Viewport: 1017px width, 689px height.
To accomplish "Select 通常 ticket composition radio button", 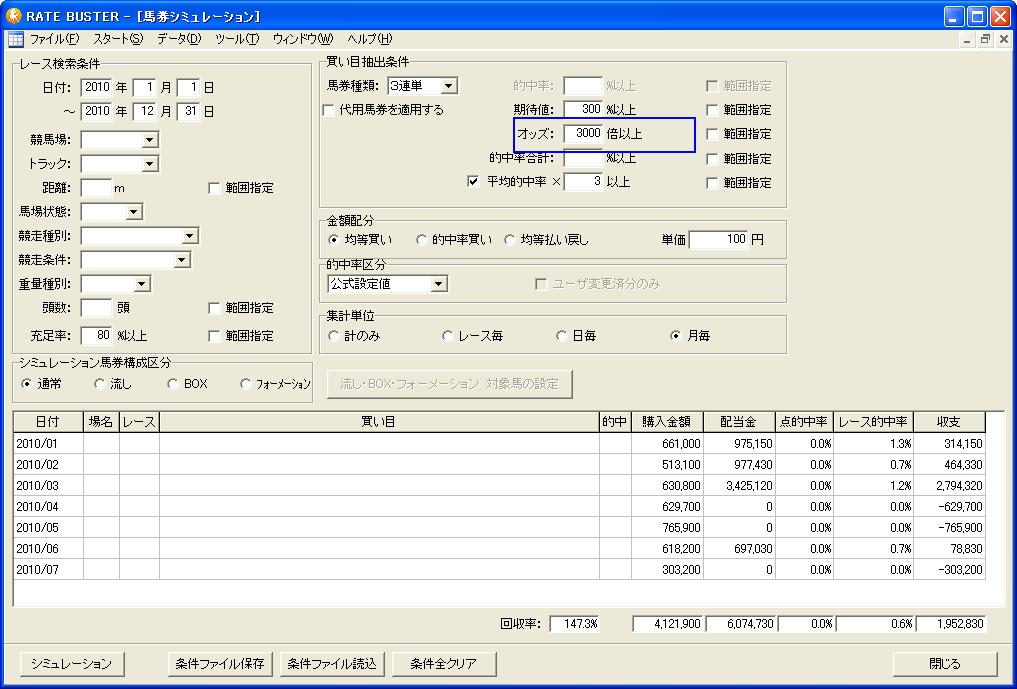I will [27, 384].
